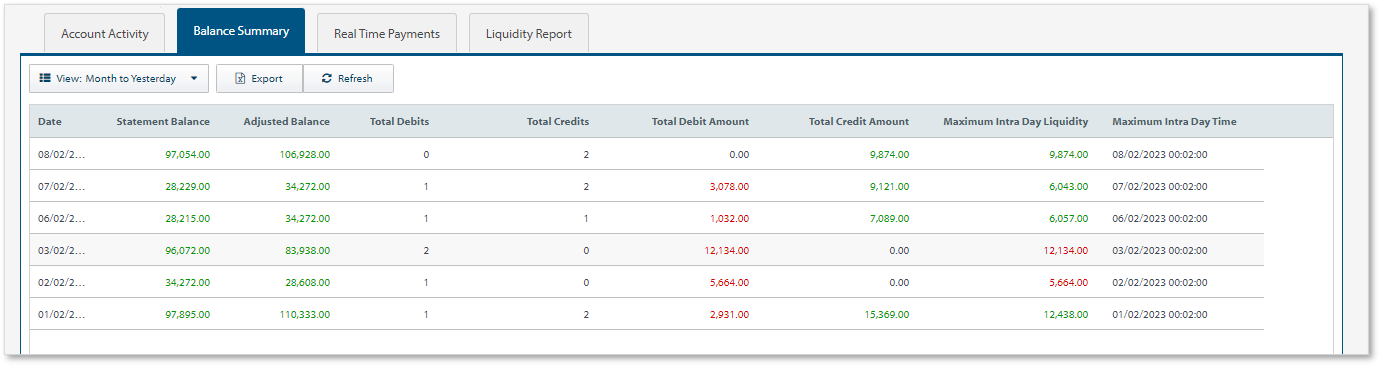Sort by Adjusted Balance column header
The width and height of the screenshot is (1380, 366).
(x=286, y=122)
